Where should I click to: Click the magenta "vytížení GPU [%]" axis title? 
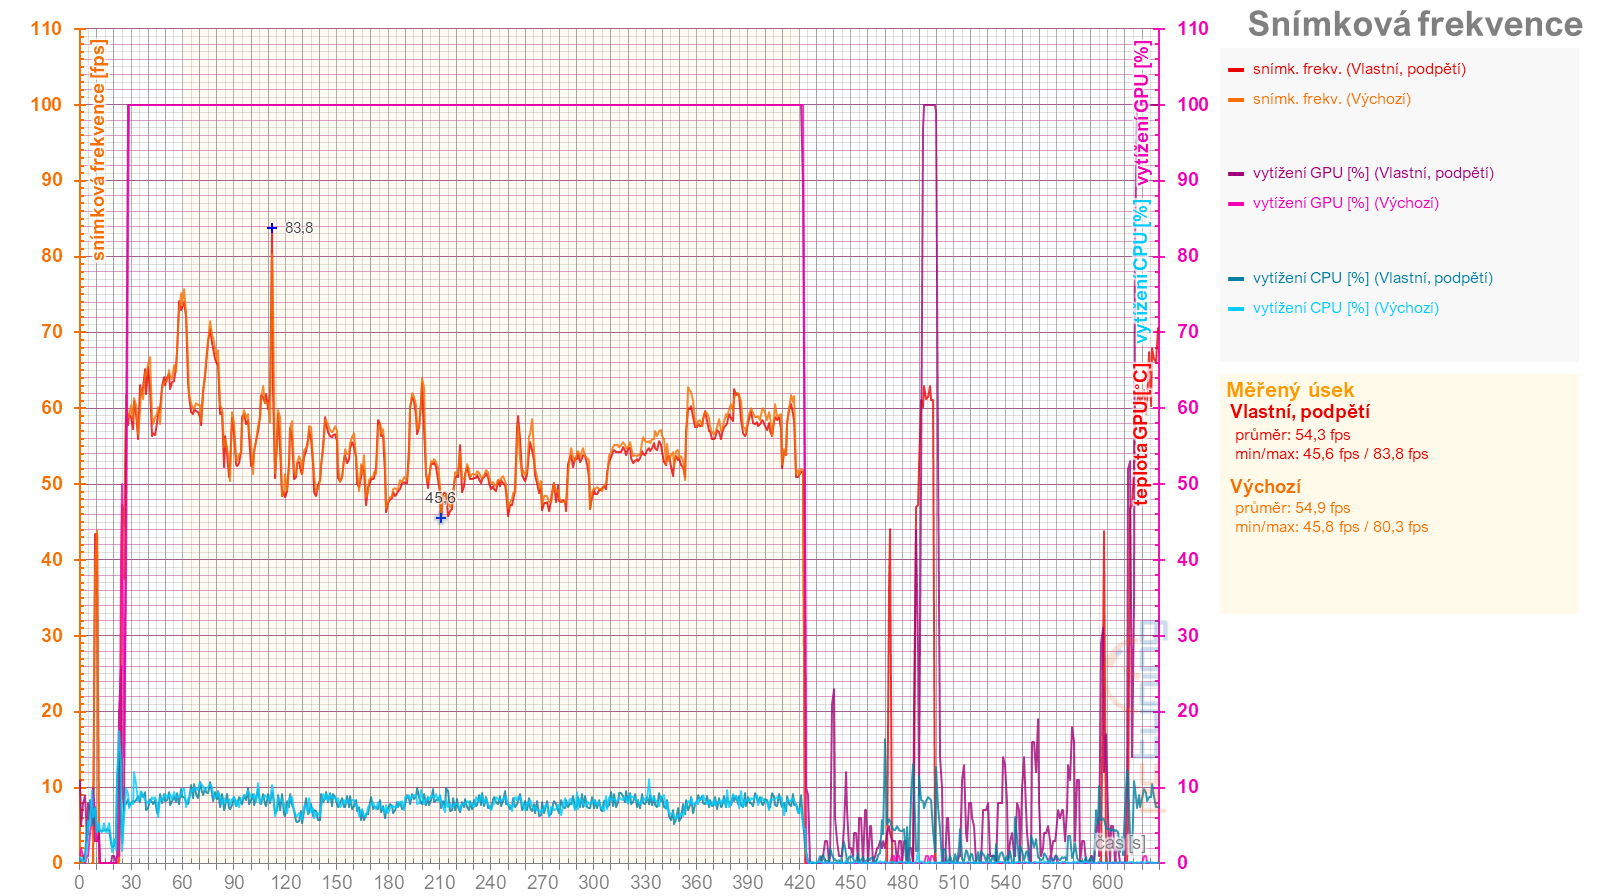[1142, 113]
